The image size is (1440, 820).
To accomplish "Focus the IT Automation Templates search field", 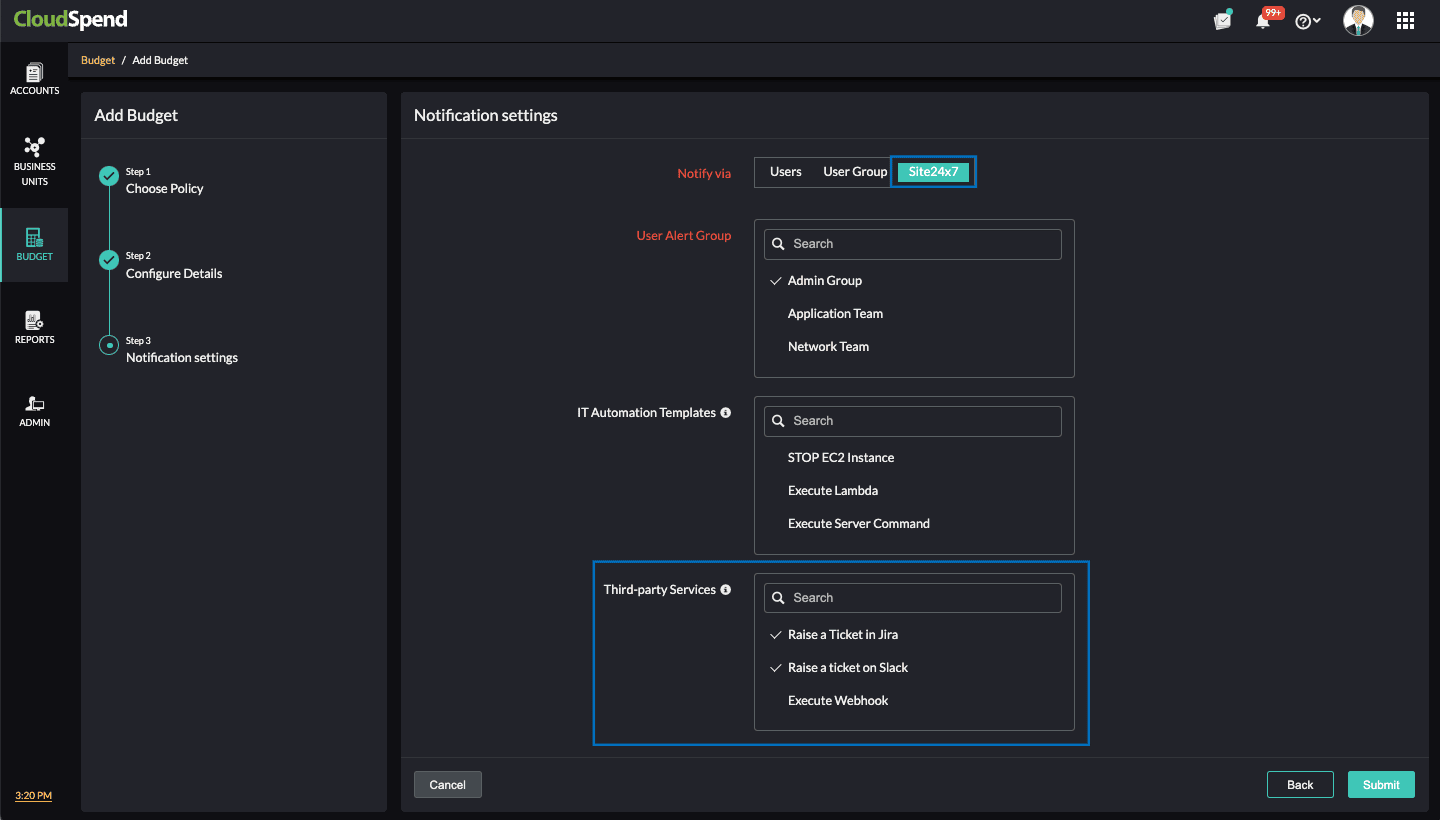I will click(913, 421).
